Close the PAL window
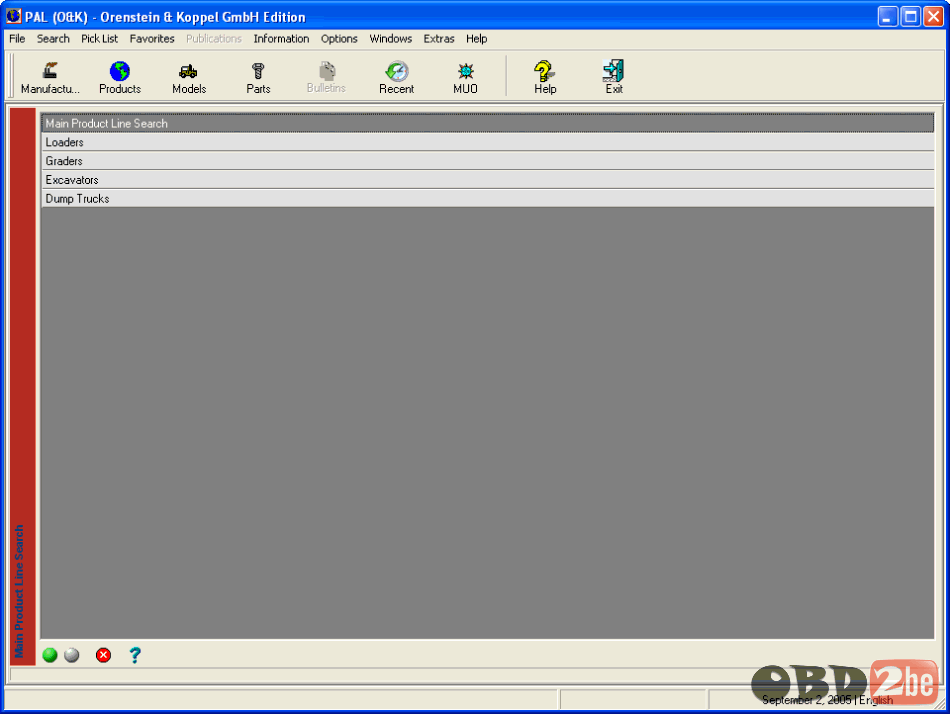 tap(934, 16)
